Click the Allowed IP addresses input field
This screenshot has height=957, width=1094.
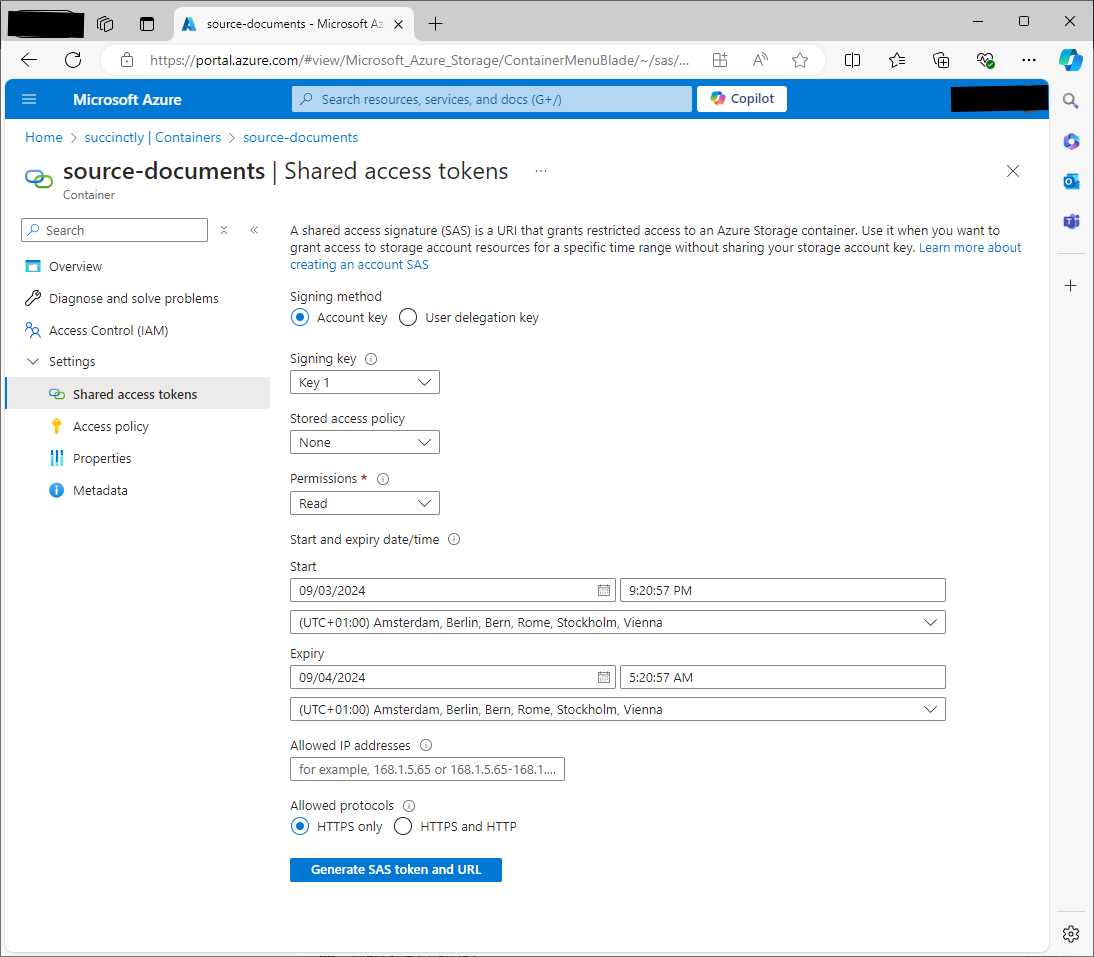click(x=427, y=769)
